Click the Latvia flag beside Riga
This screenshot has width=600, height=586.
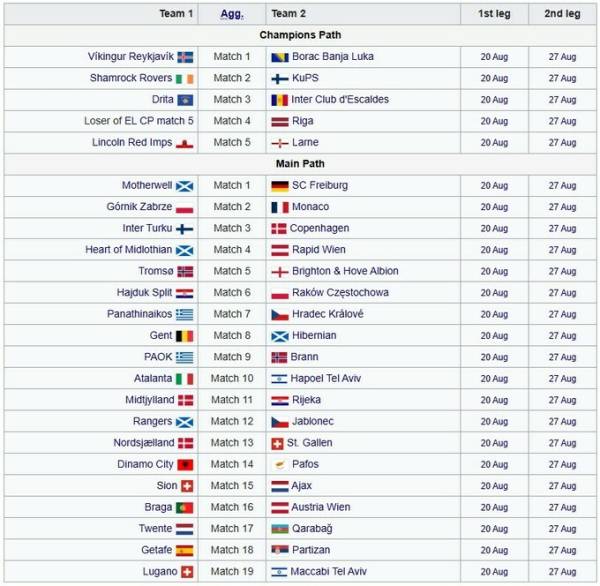tap(280, 122)
